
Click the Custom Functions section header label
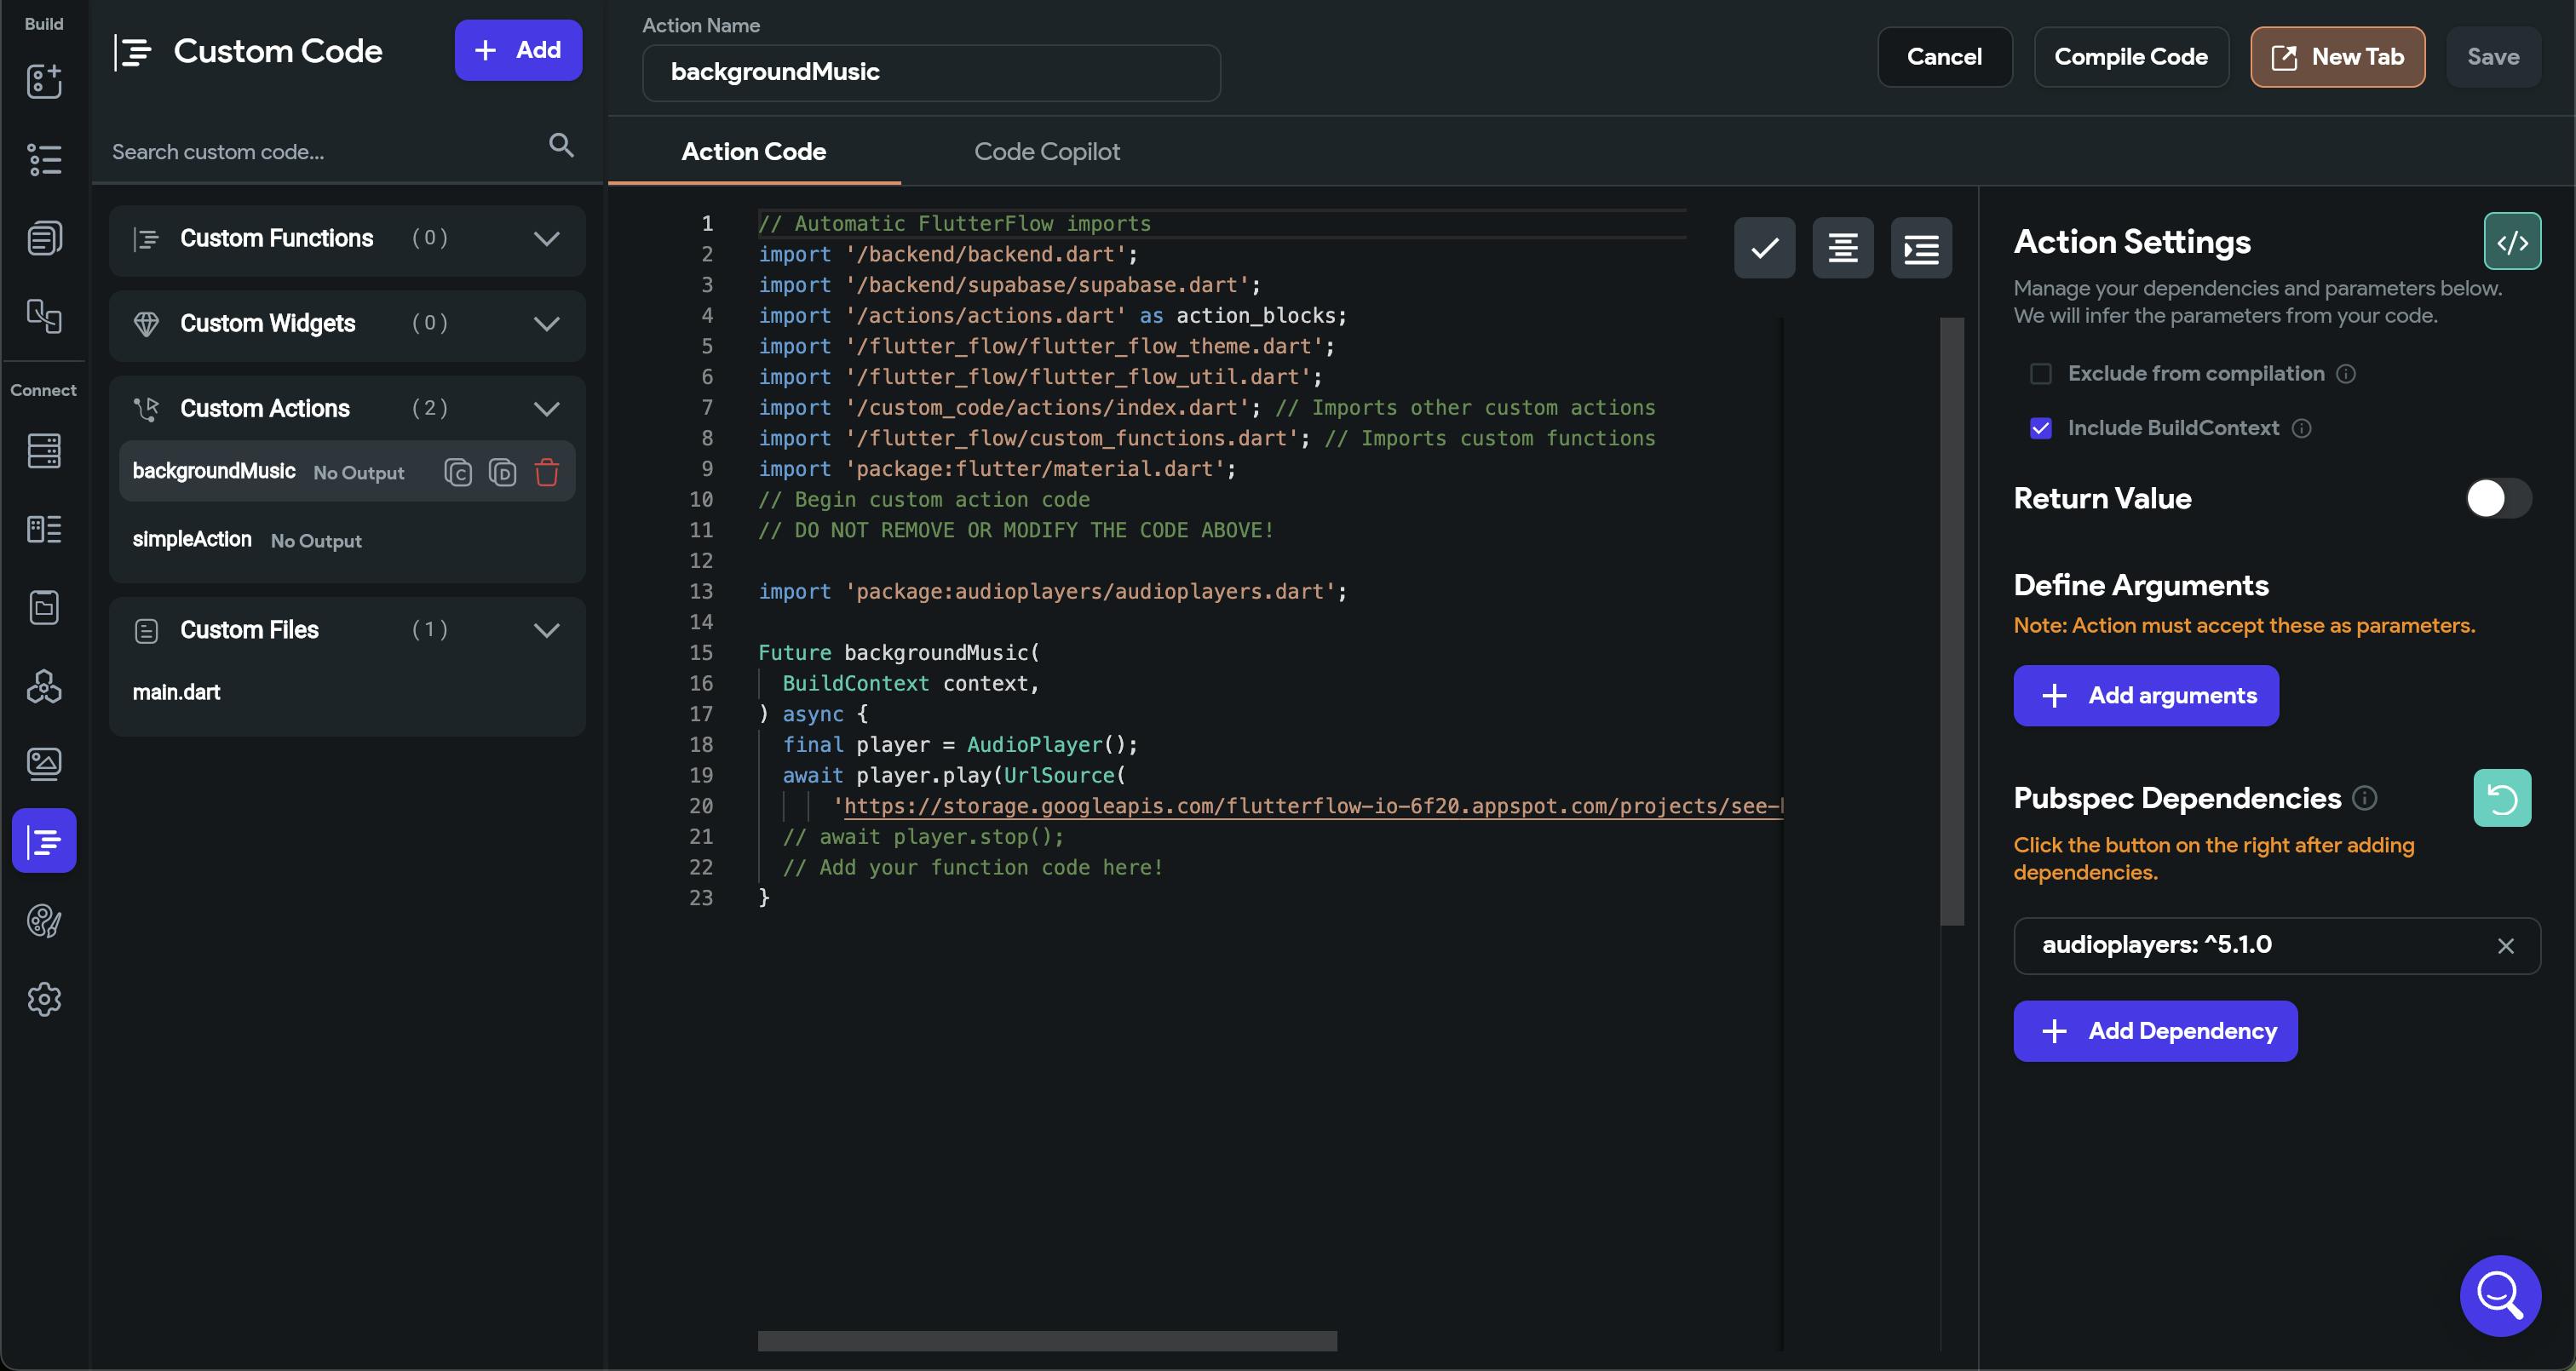click(x=277, y=239)
